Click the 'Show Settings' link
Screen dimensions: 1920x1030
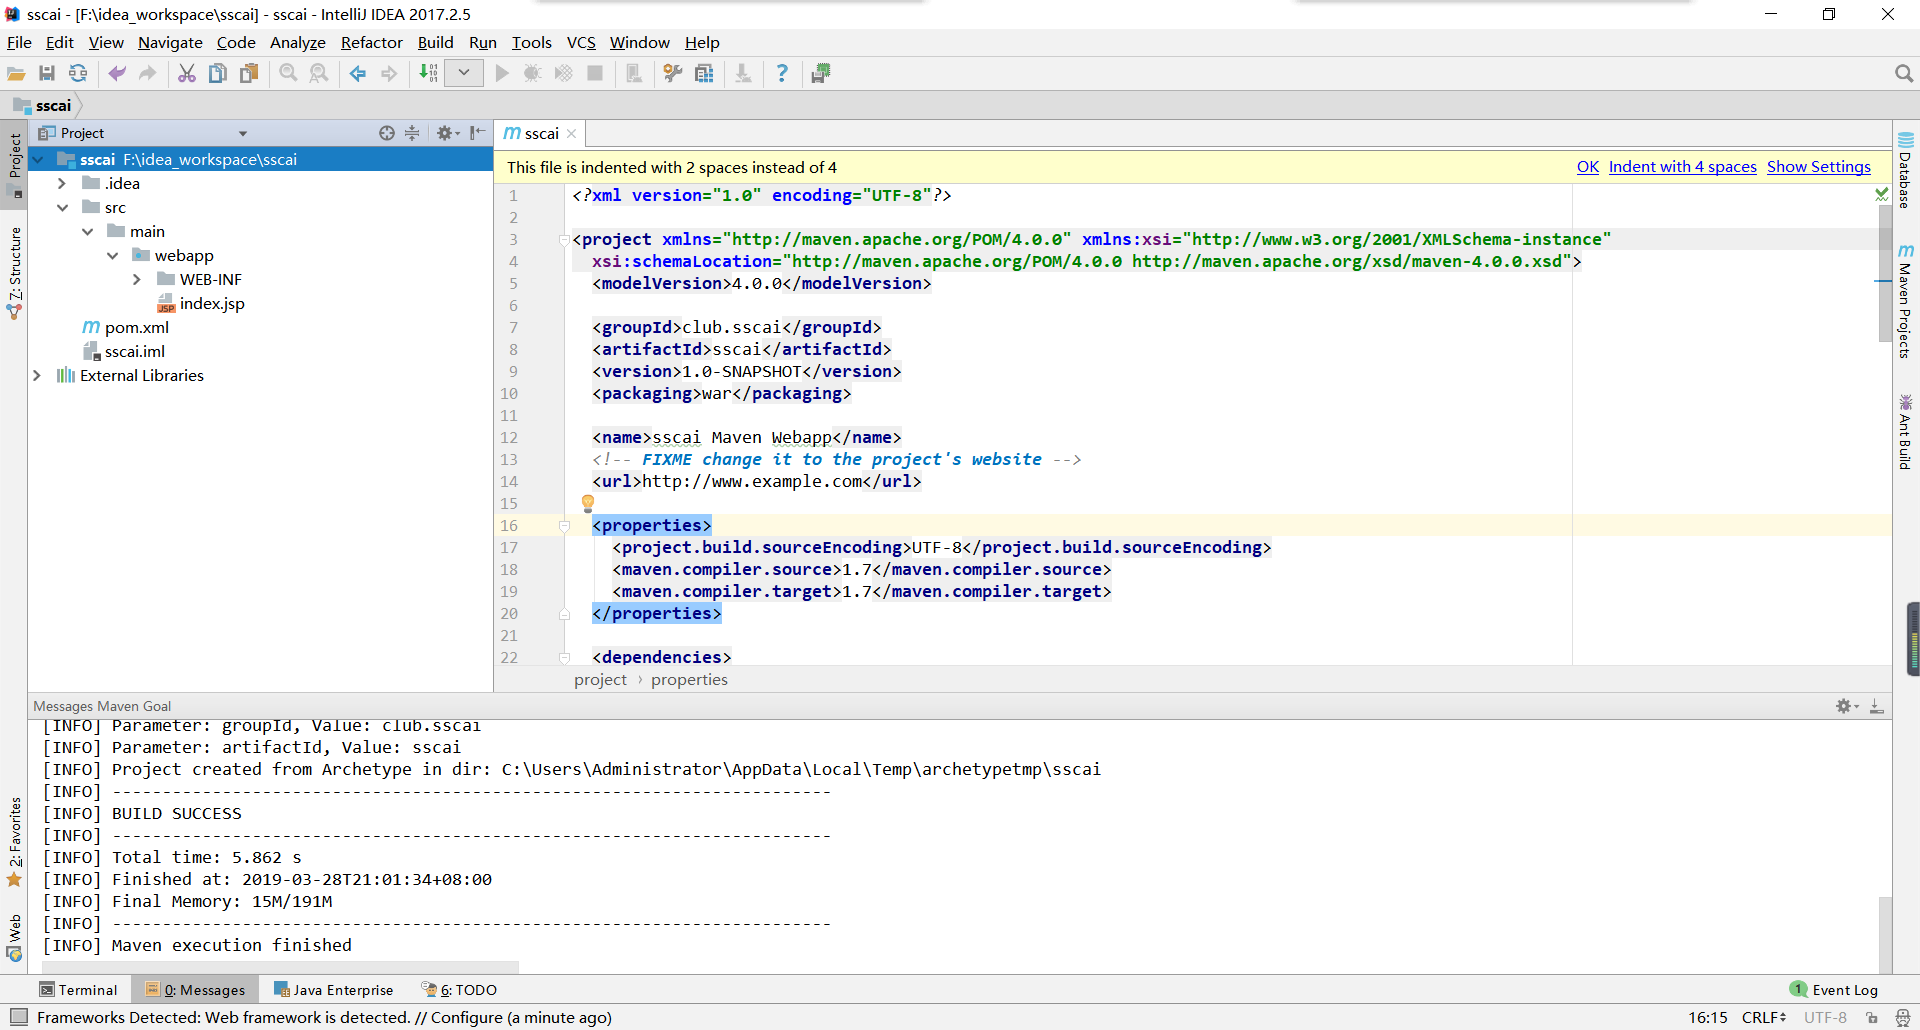(1818, 167)
